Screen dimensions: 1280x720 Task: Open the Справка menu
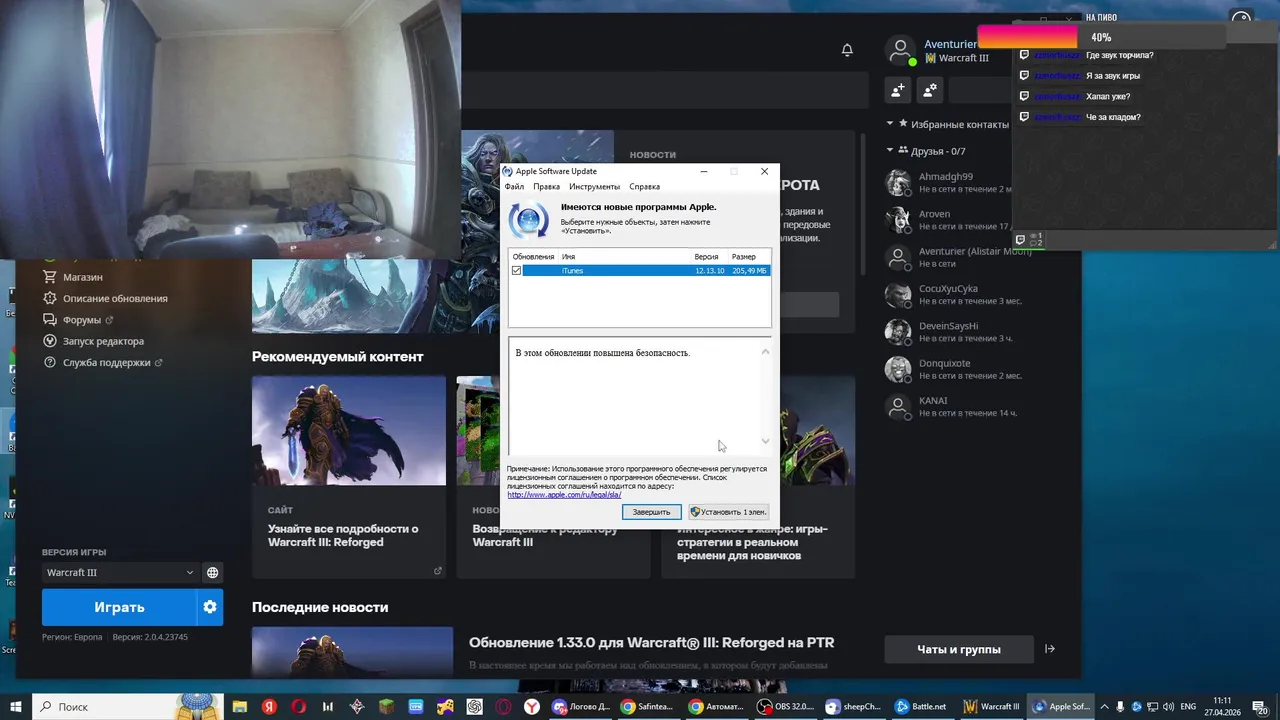[x=644, y=187]
